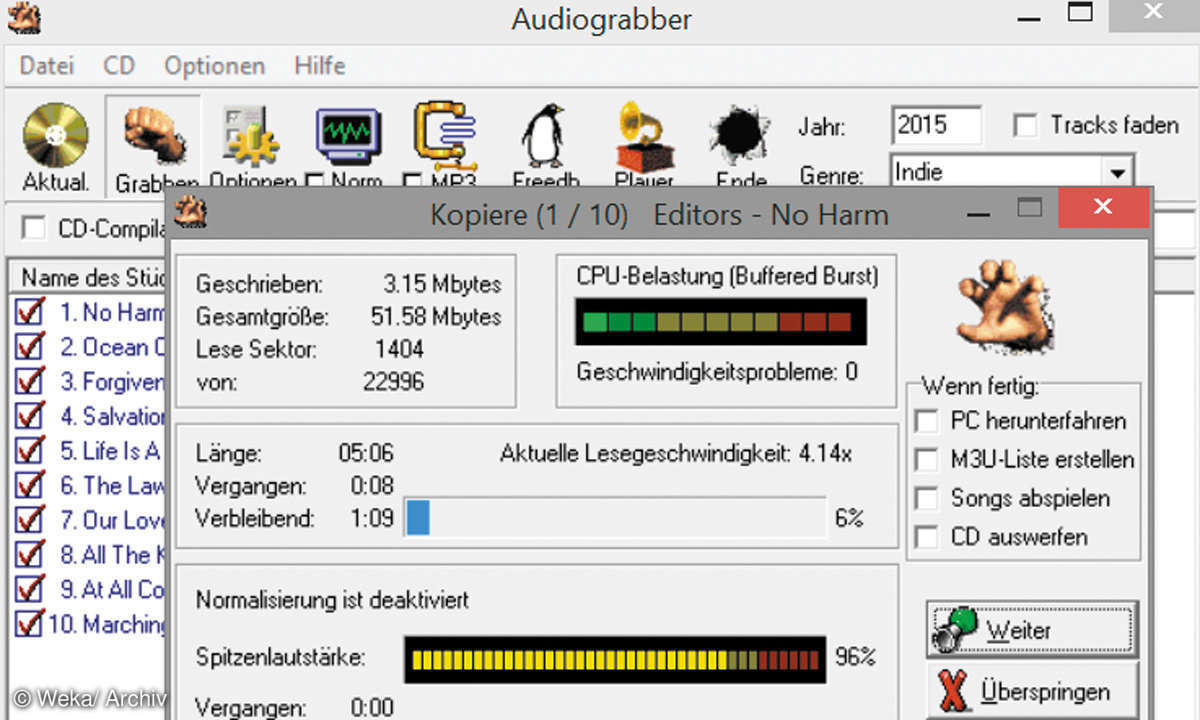Click the Audiograbber title bar app icon
This screenshot has width=1200, height=720.
coord(22,16)
